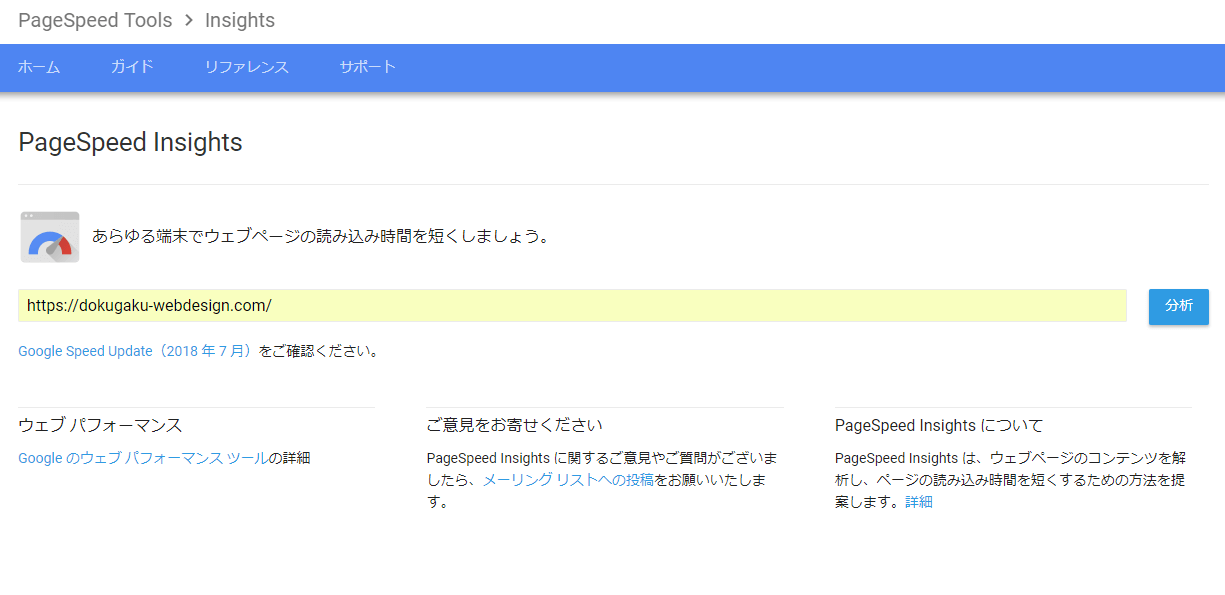Click the PageSpeed Tools breadcrumb

(x=95, y=20)
